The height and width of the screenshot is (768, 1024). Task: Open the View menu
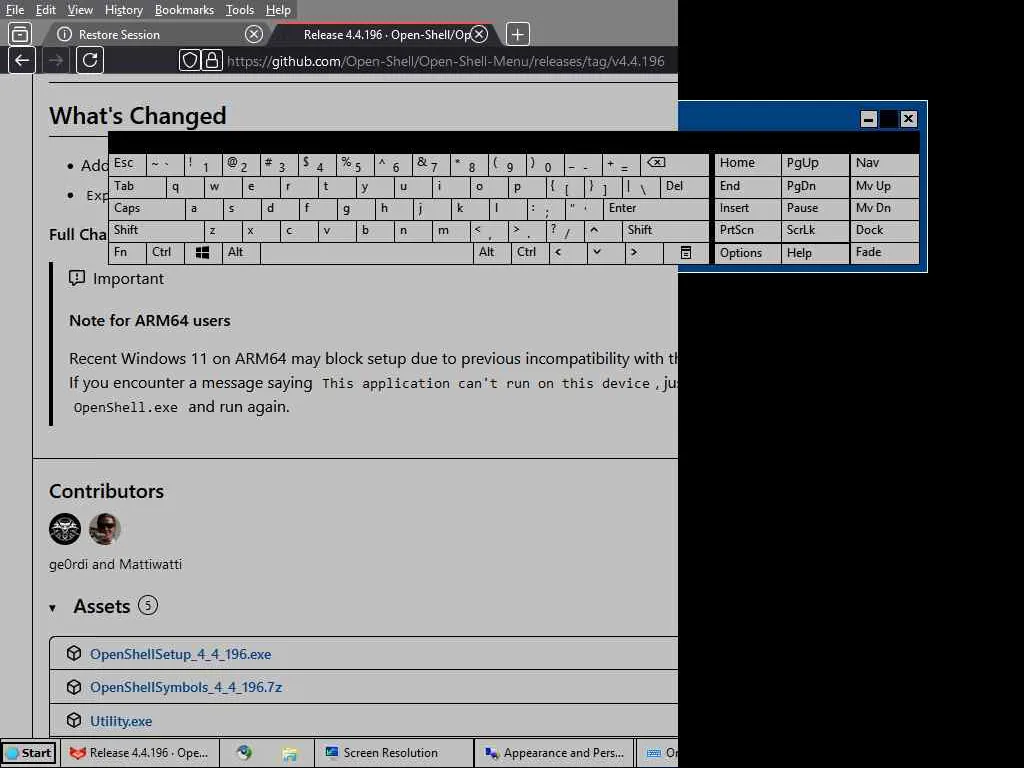click(x=80, y=10)
